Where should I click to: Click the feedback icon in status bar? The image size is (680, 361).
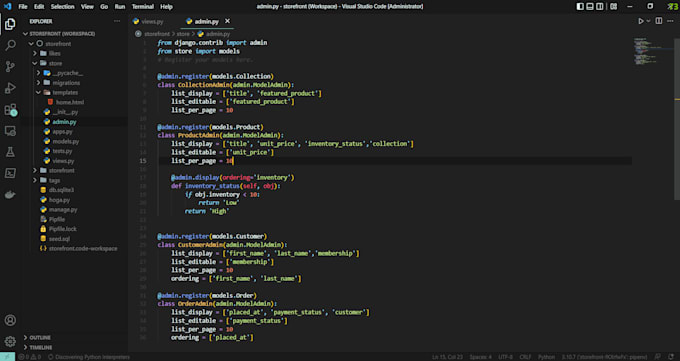pos(658,357)
